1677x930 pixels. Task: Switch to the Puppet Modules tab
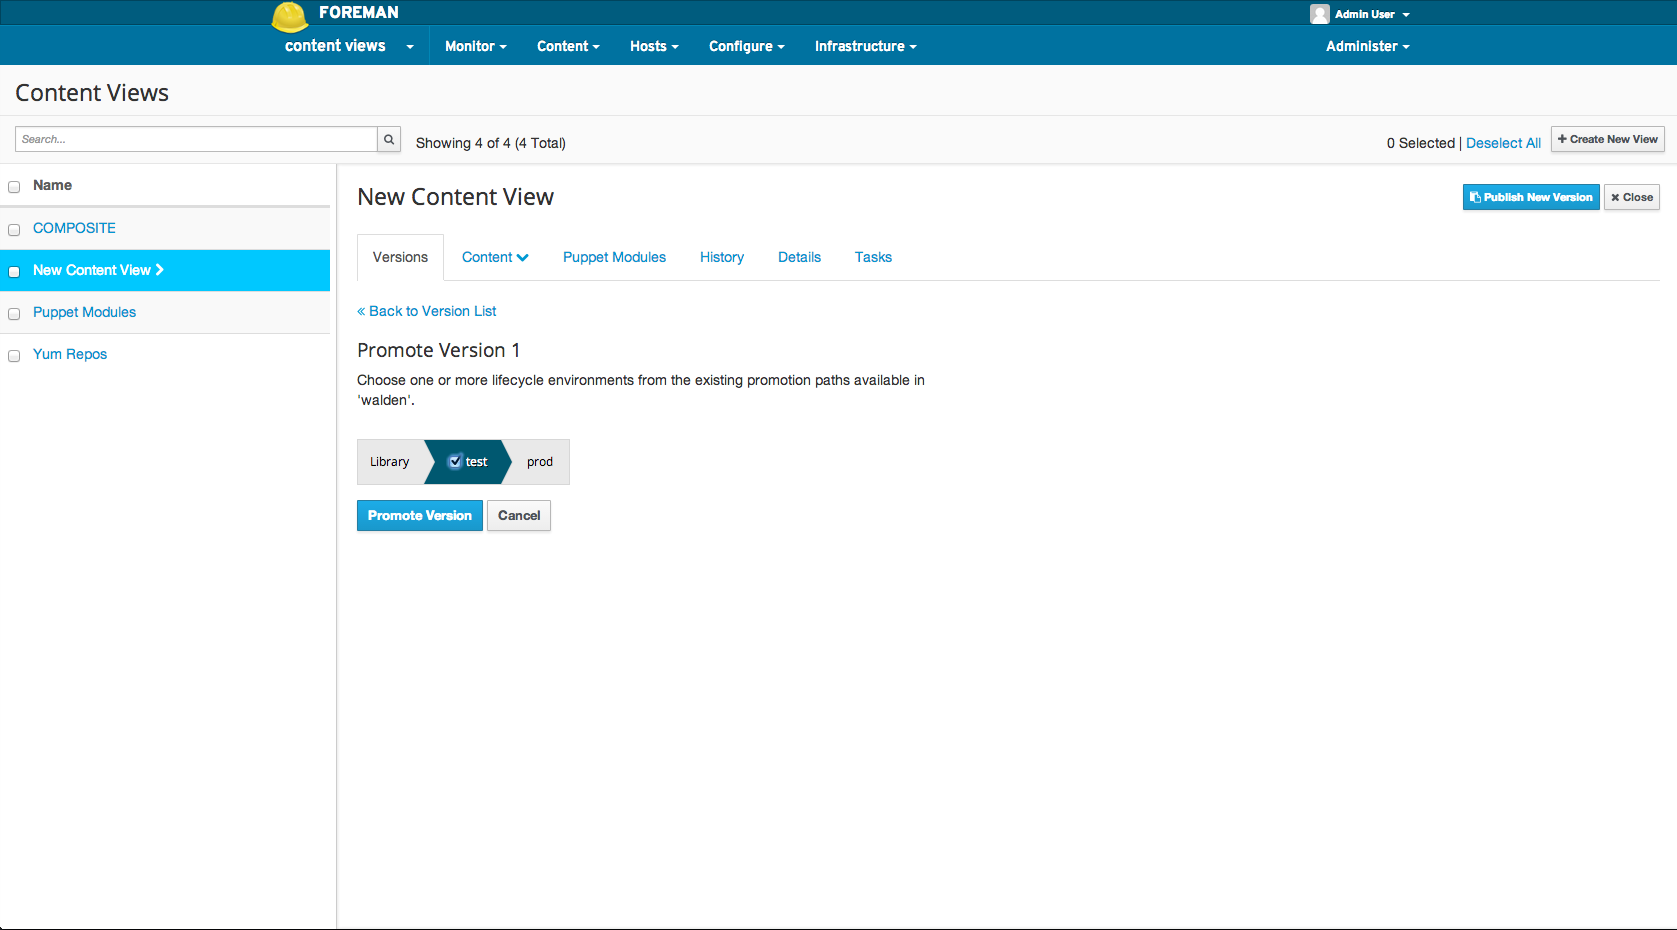coord(614,257)
